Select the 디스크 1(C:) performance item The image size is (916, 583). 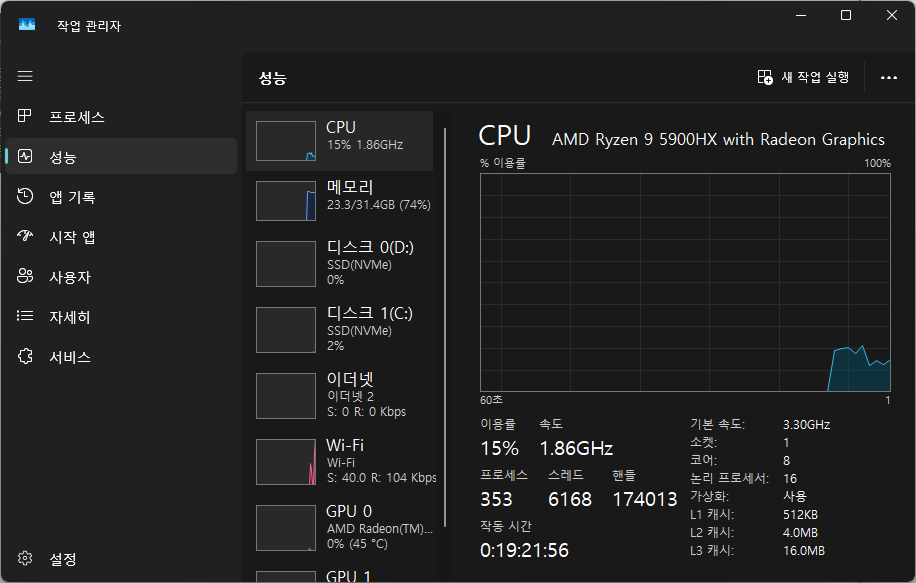point(340,330)
